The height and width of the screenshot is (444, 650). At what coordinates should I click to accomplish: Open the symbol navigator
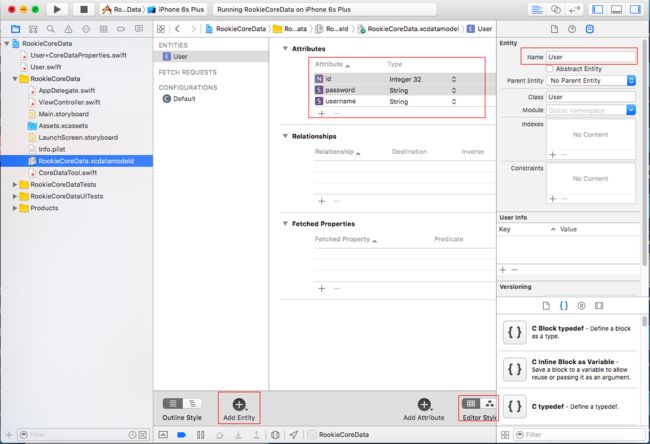click(x=33, y=29)
